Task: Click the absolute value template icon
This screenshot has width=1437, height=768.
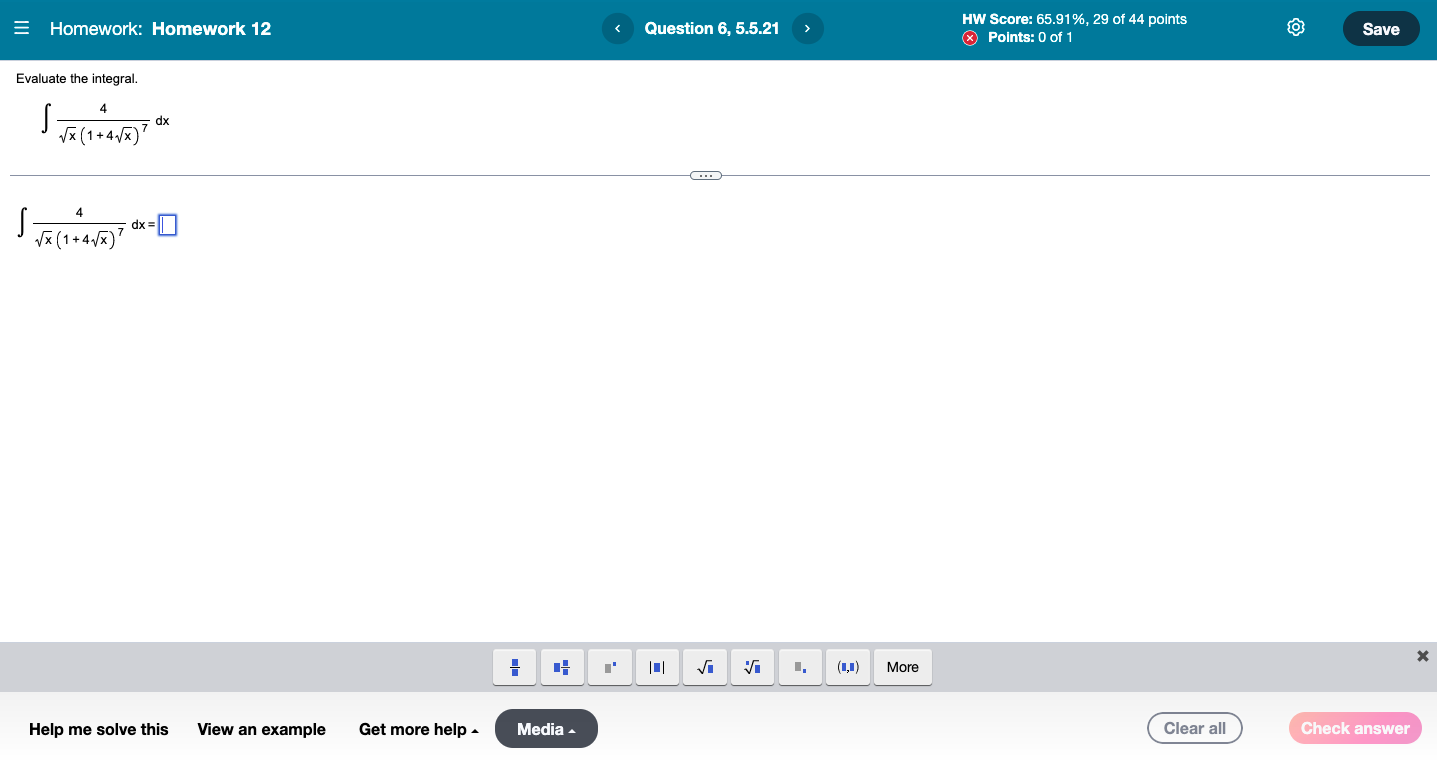Action: 657,667
